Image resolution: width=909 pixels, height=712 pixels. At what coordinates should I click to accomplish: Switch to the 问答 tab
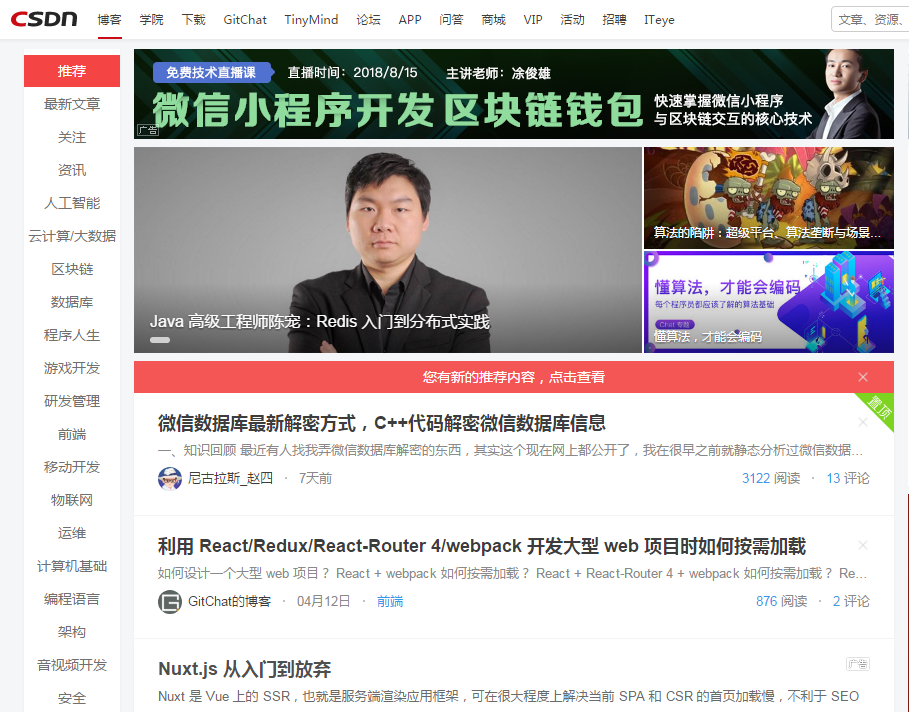[453, 19]
